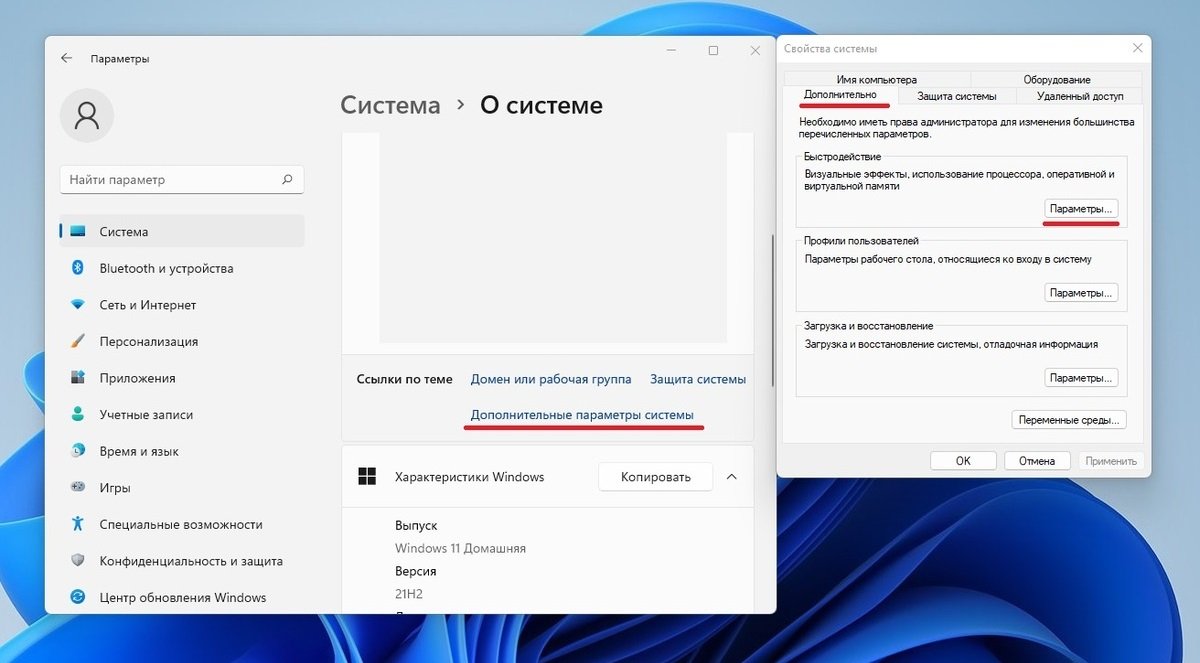
Task: Switch to Удаленный доступ tab
Action: pyautogui.click(x=1080, y=96)
